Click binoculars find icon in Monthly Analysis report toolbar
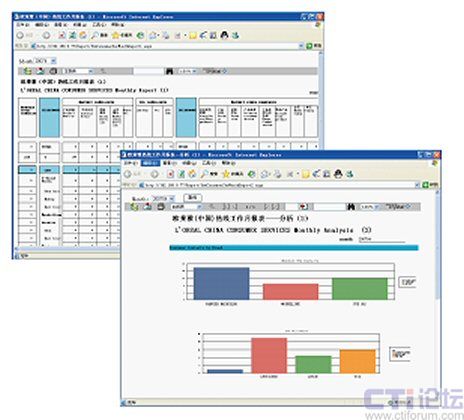464x420 pixels. pos(350,207)
